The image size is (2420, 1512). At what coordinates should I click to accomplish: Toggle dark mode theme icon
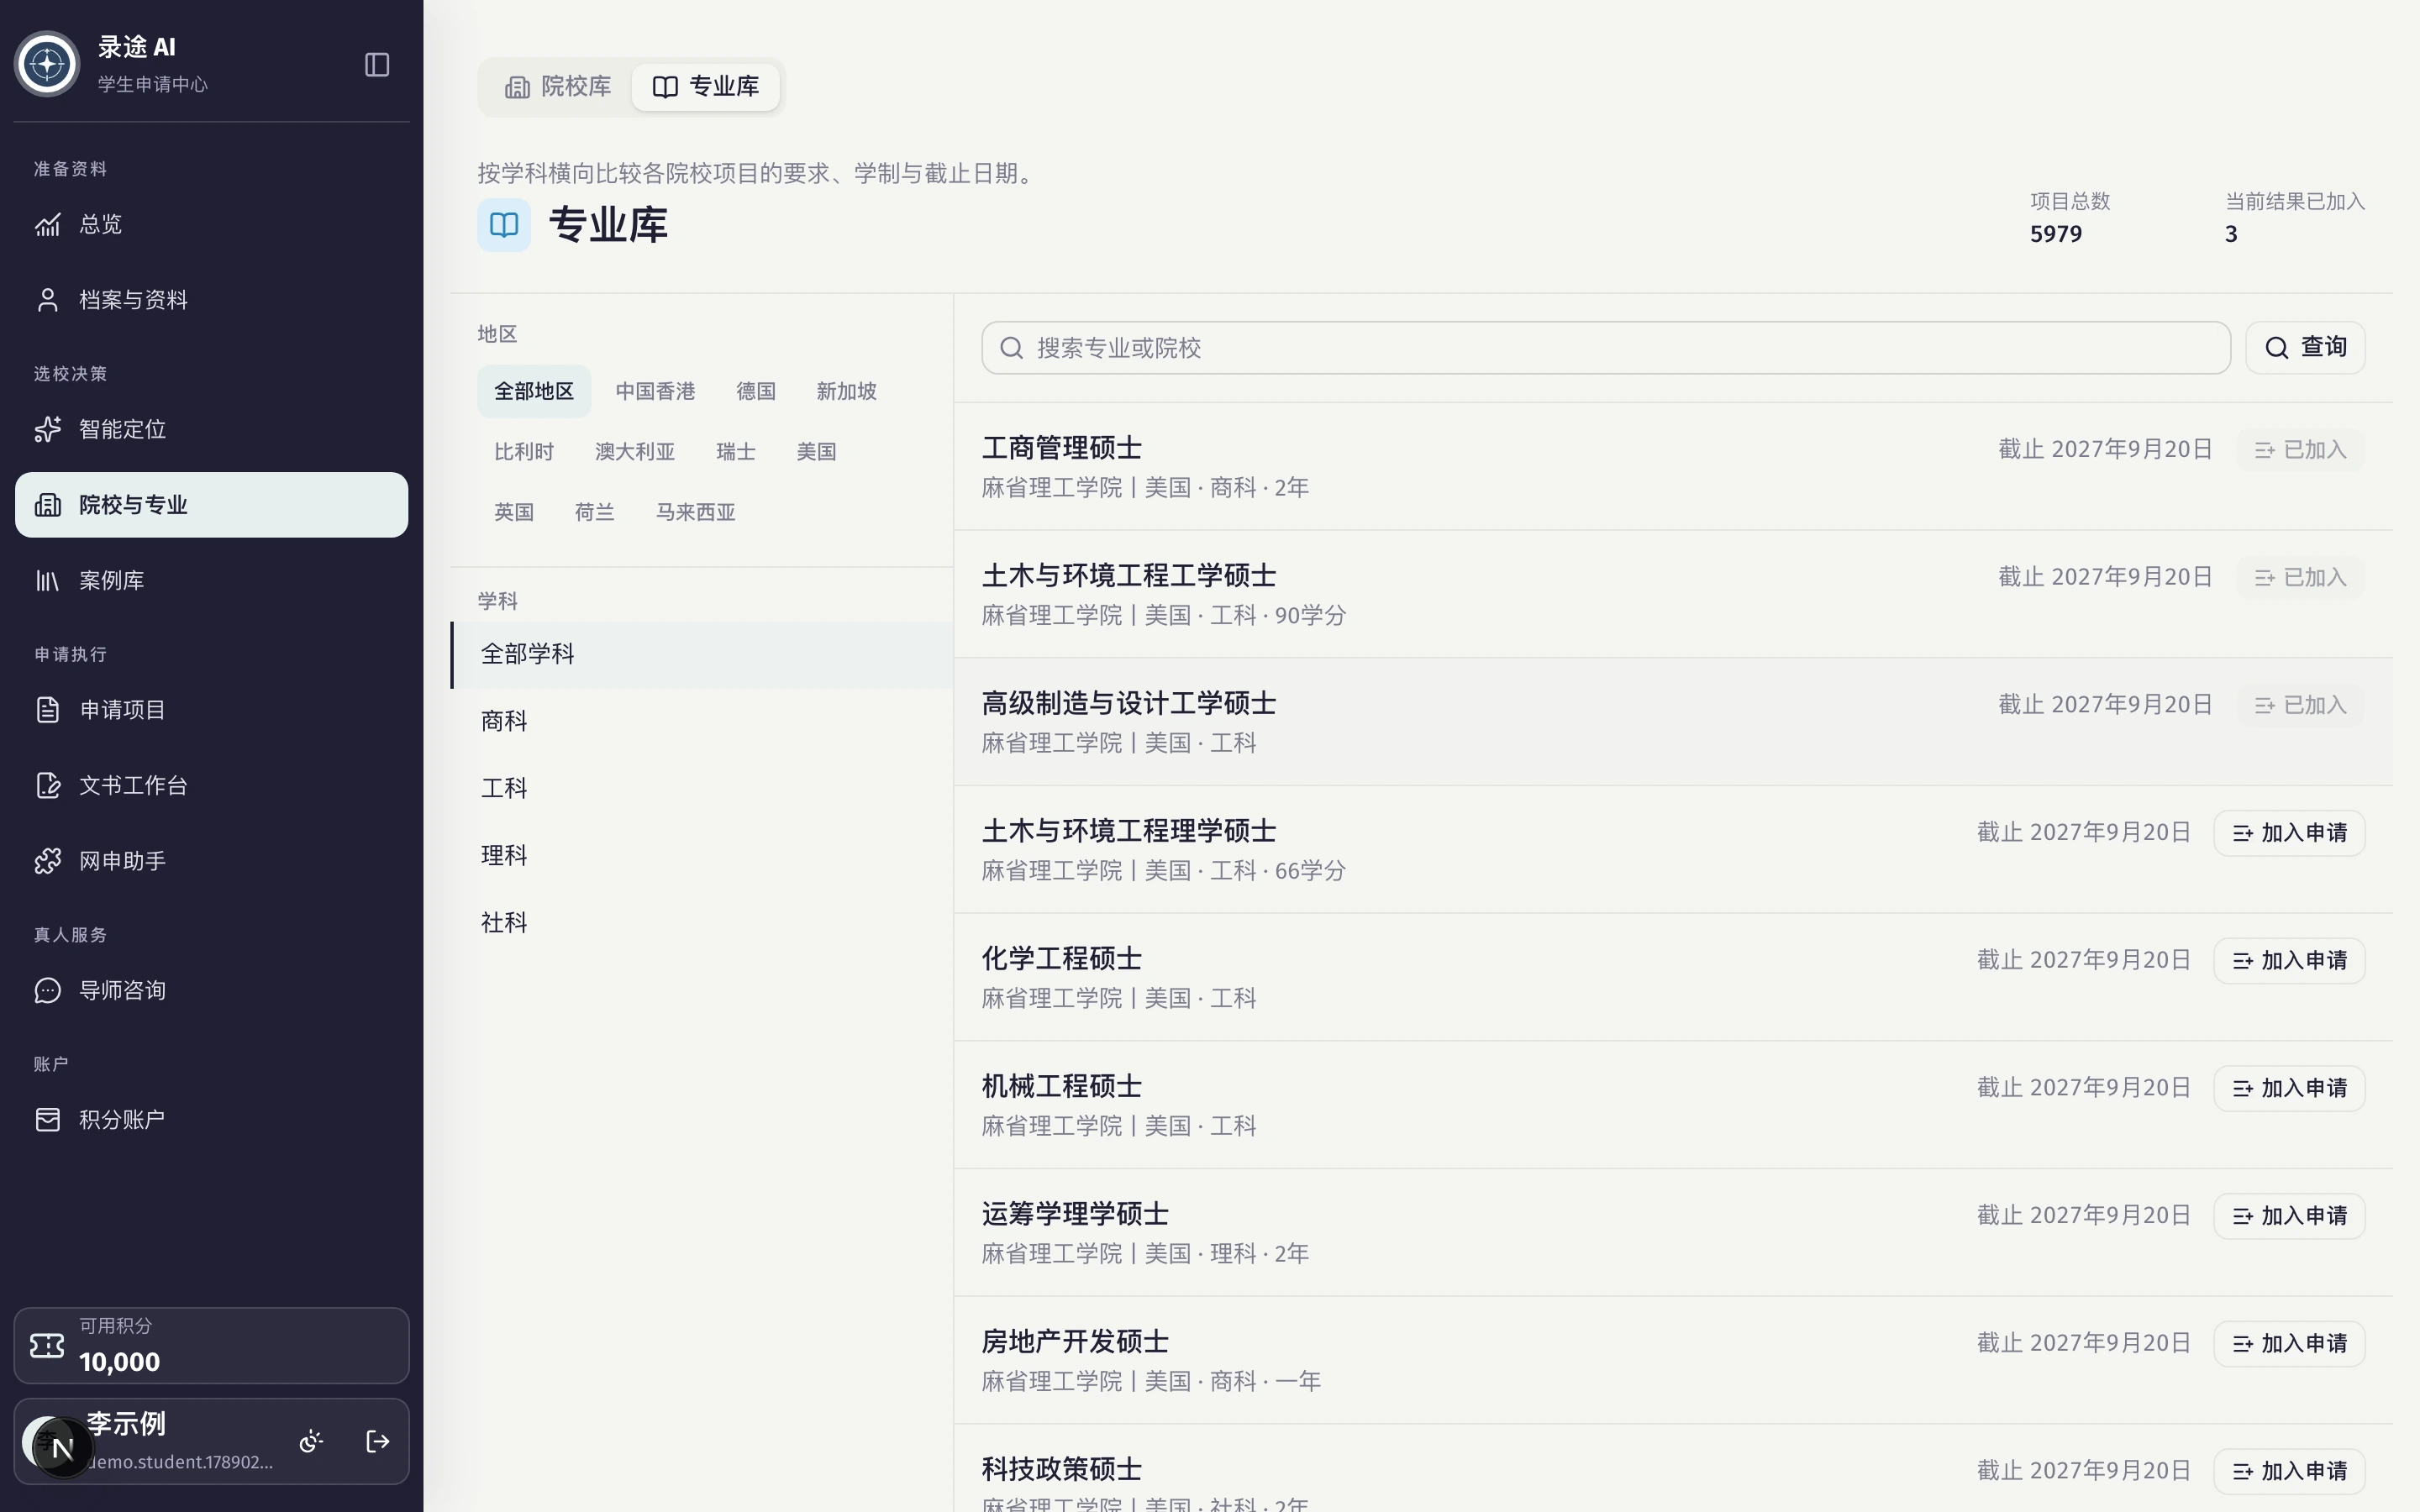tap(311, 1441)
